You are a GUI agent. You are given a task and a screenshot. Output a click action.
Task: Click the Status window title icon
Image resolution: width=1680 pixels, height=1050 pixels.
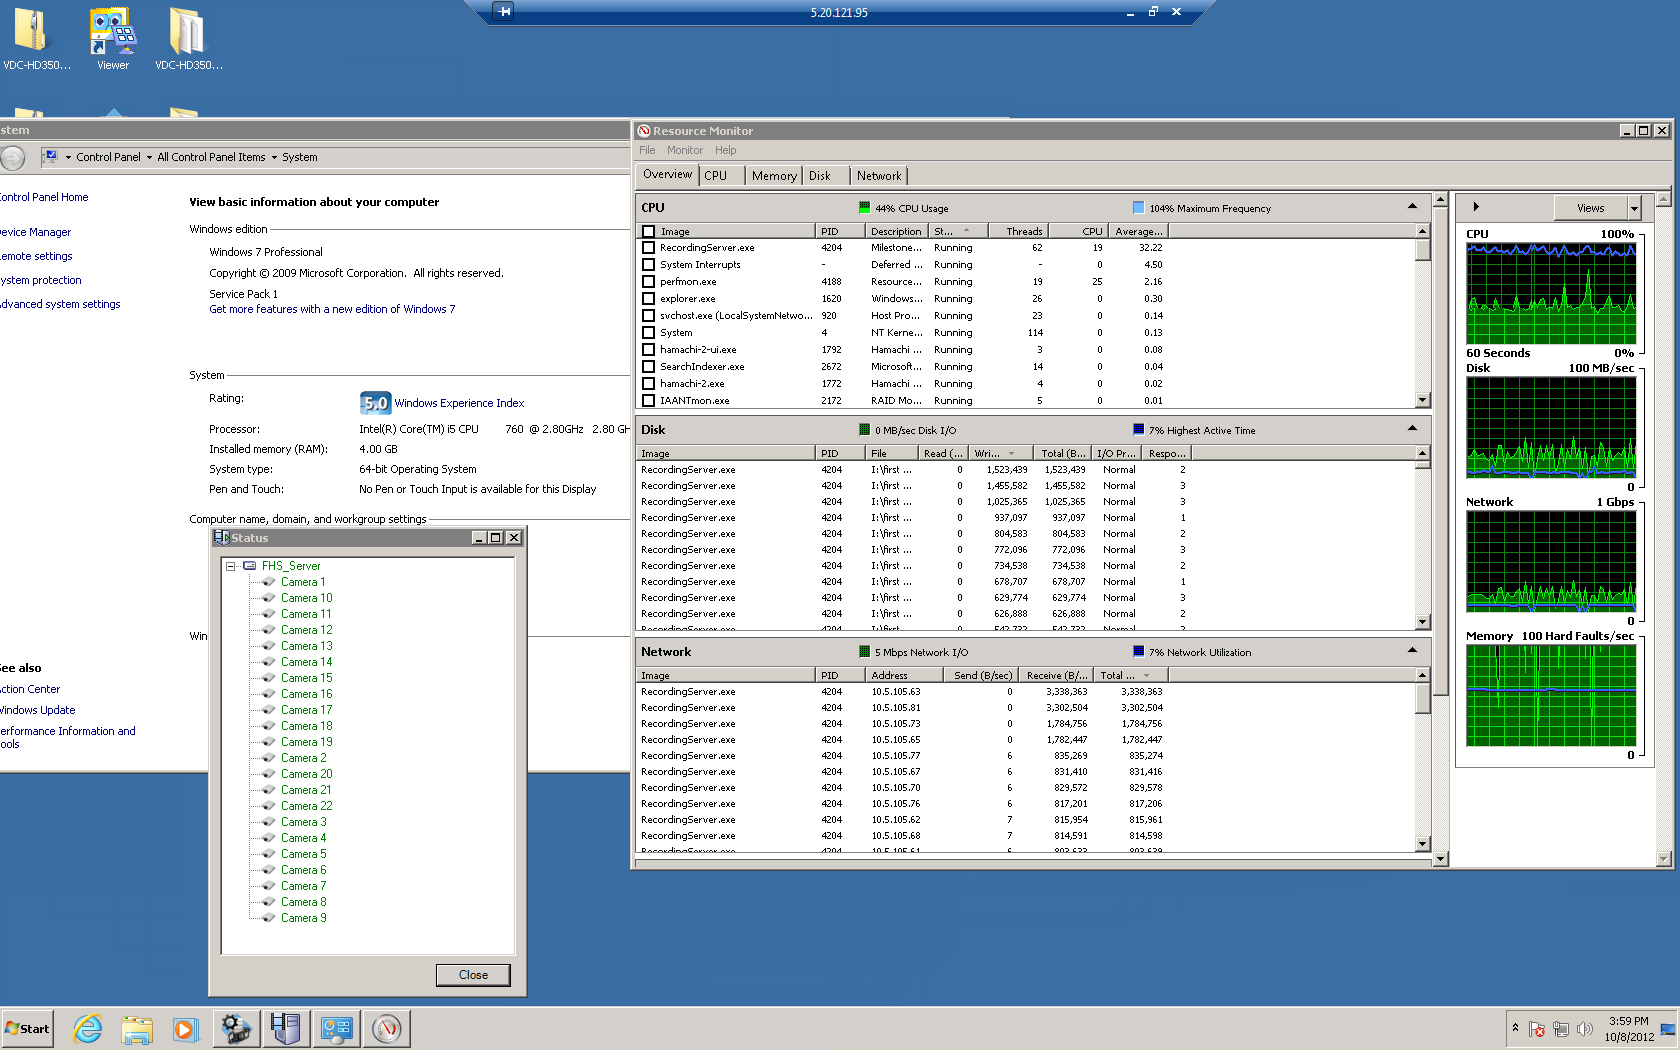point(222,538)
